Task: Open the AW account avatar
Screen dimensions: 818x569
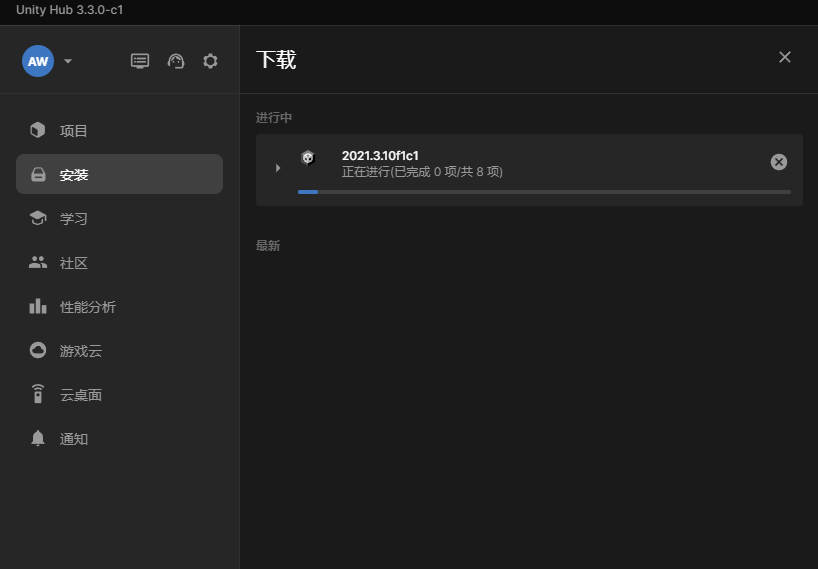Action: coord(38,61)
